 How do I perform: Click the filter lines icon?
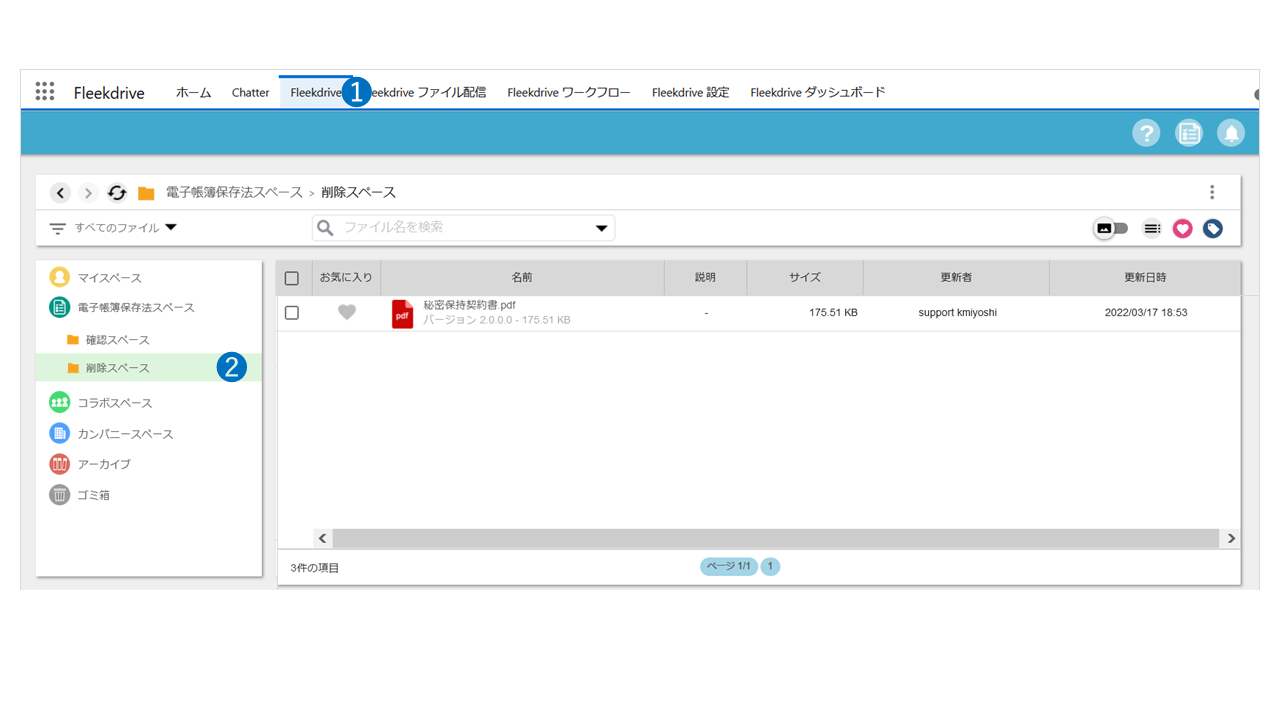[x=58, y=228]
